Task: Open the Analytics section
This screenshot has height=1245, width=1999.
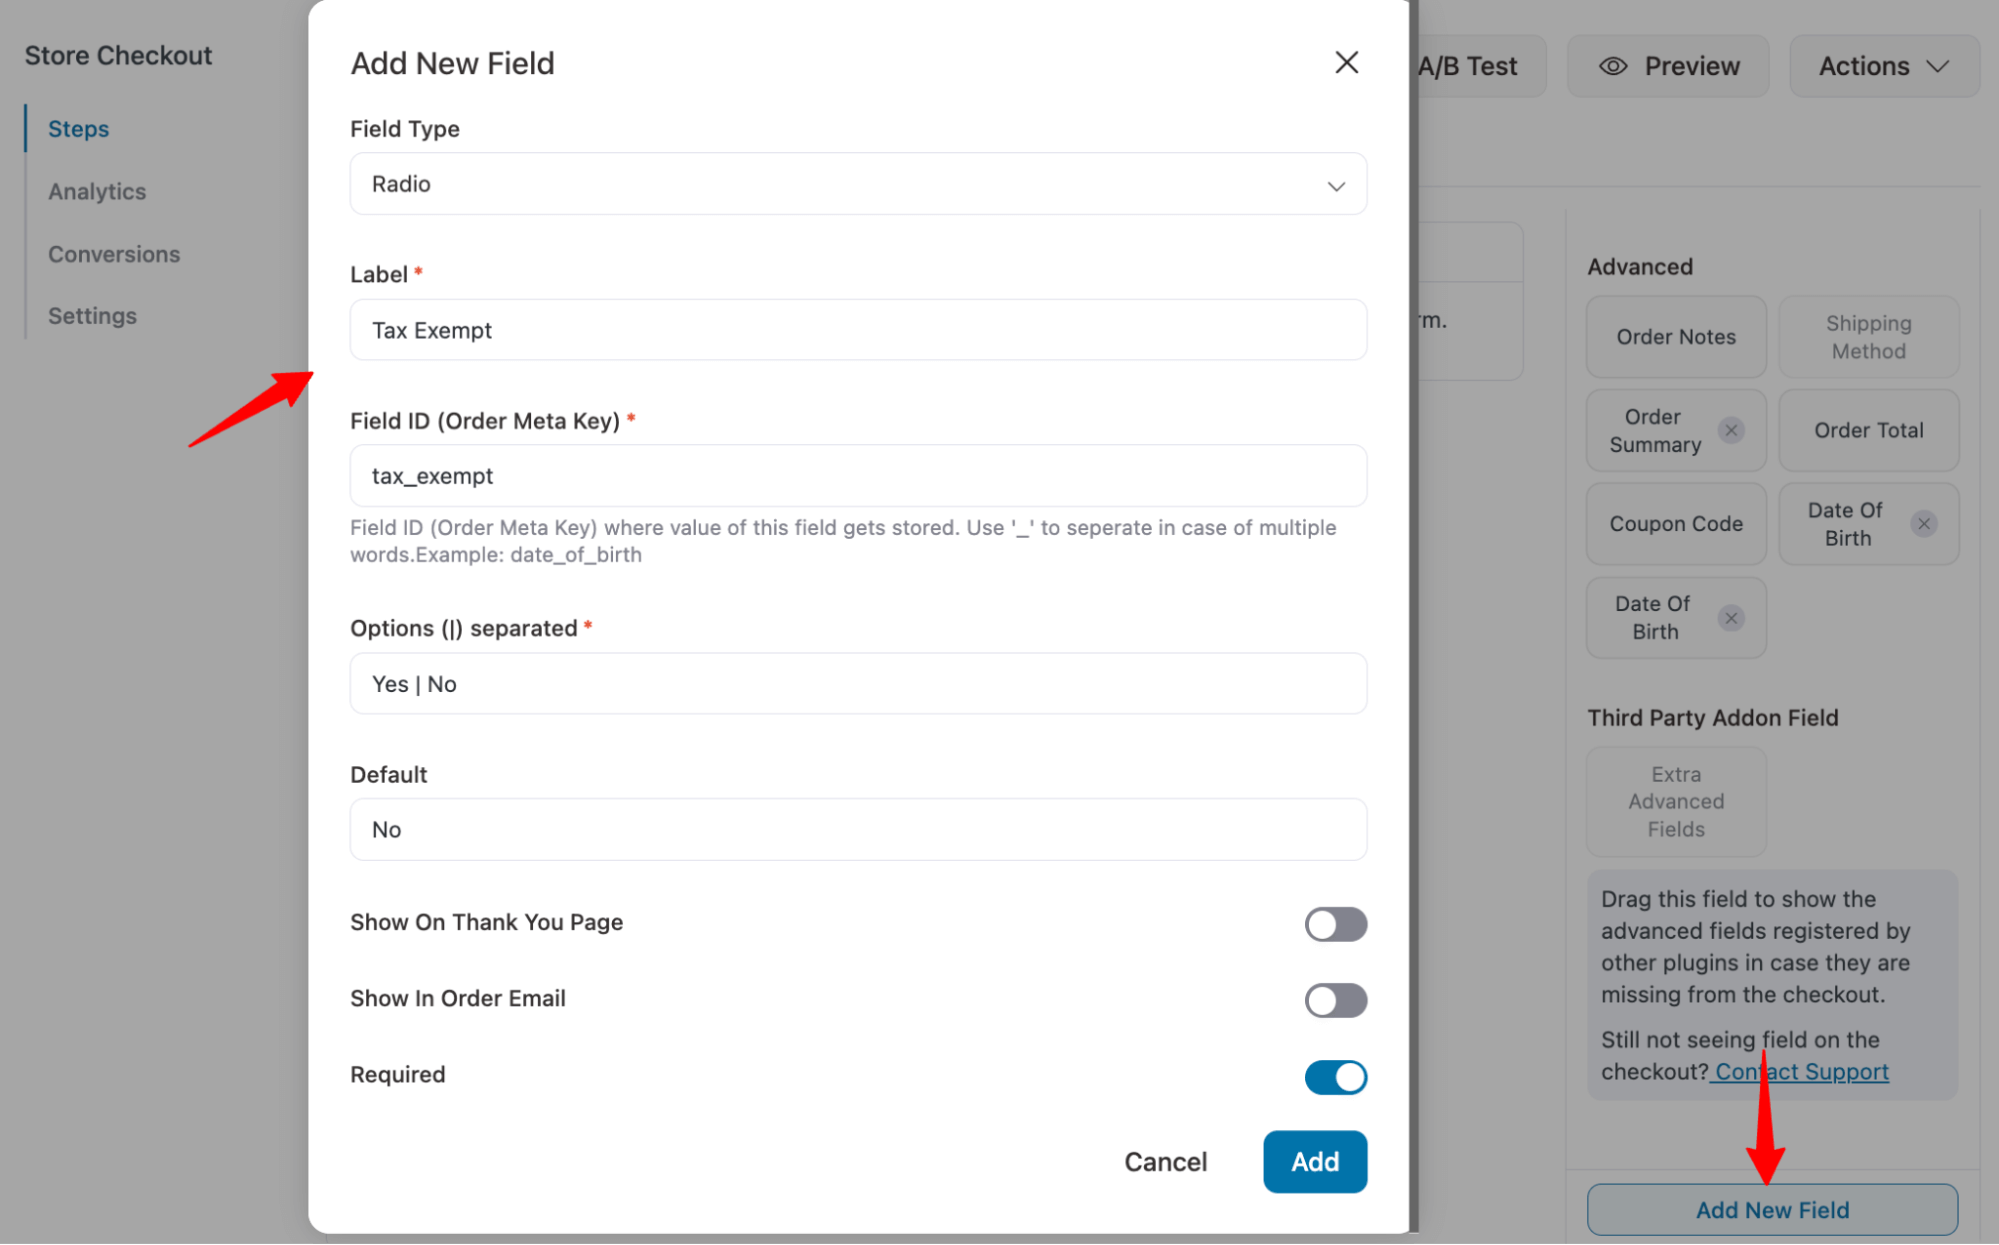Action: coord(97,191)
